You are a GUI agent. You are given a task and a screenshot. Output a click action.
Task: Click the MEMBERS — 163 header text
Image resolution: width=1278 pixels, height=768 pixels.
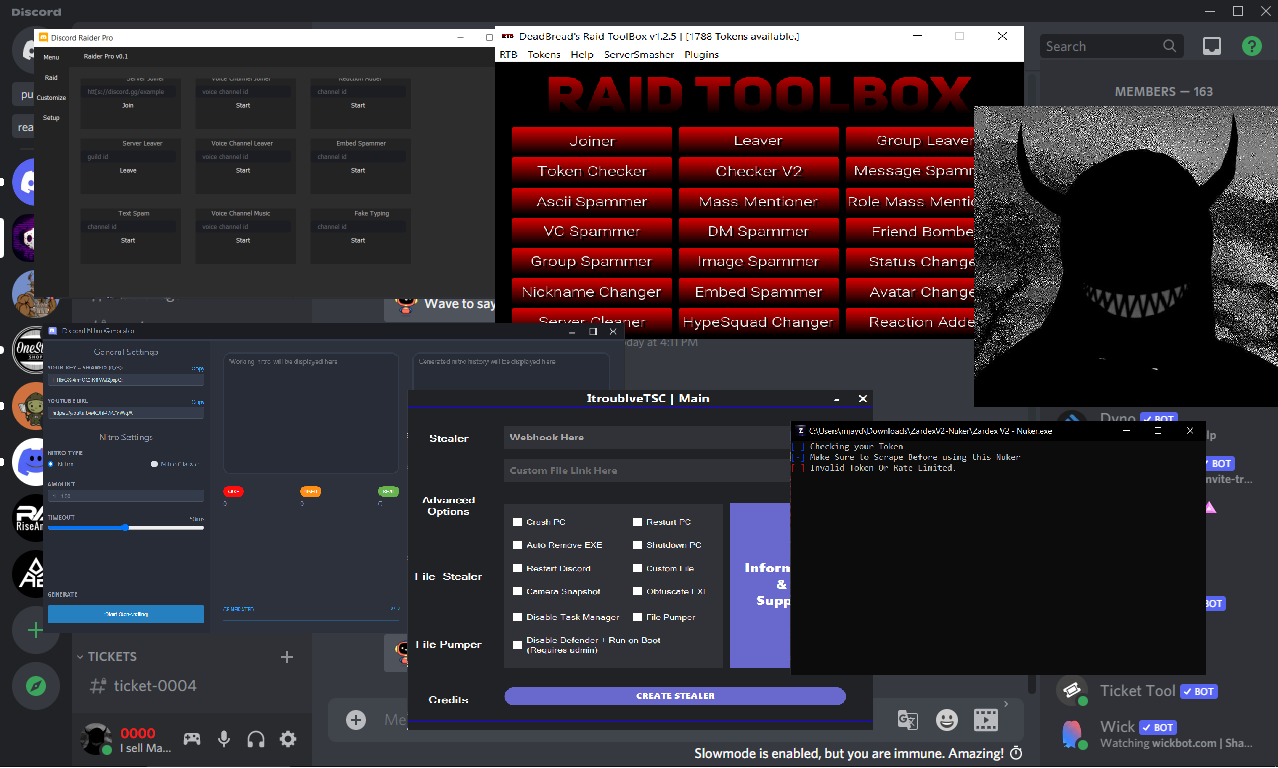click(x=1164, y=91)
